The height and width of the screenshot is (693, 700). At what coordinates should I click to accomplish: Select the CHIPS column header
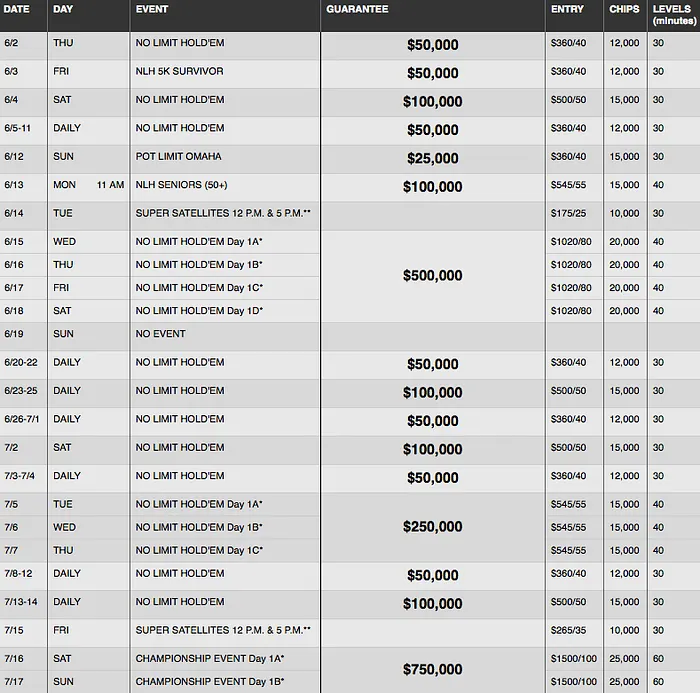click(x=624, y=9)
